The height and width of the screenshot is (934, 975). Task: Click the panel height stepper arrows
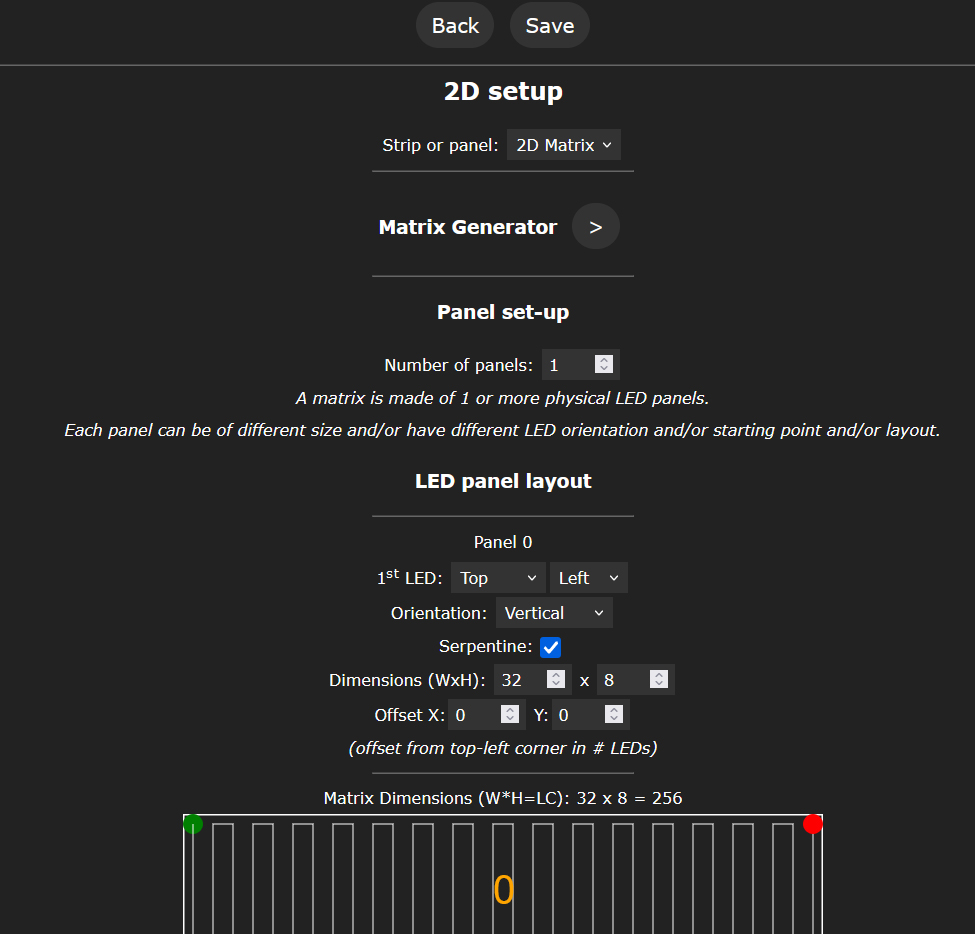[659, 680]
